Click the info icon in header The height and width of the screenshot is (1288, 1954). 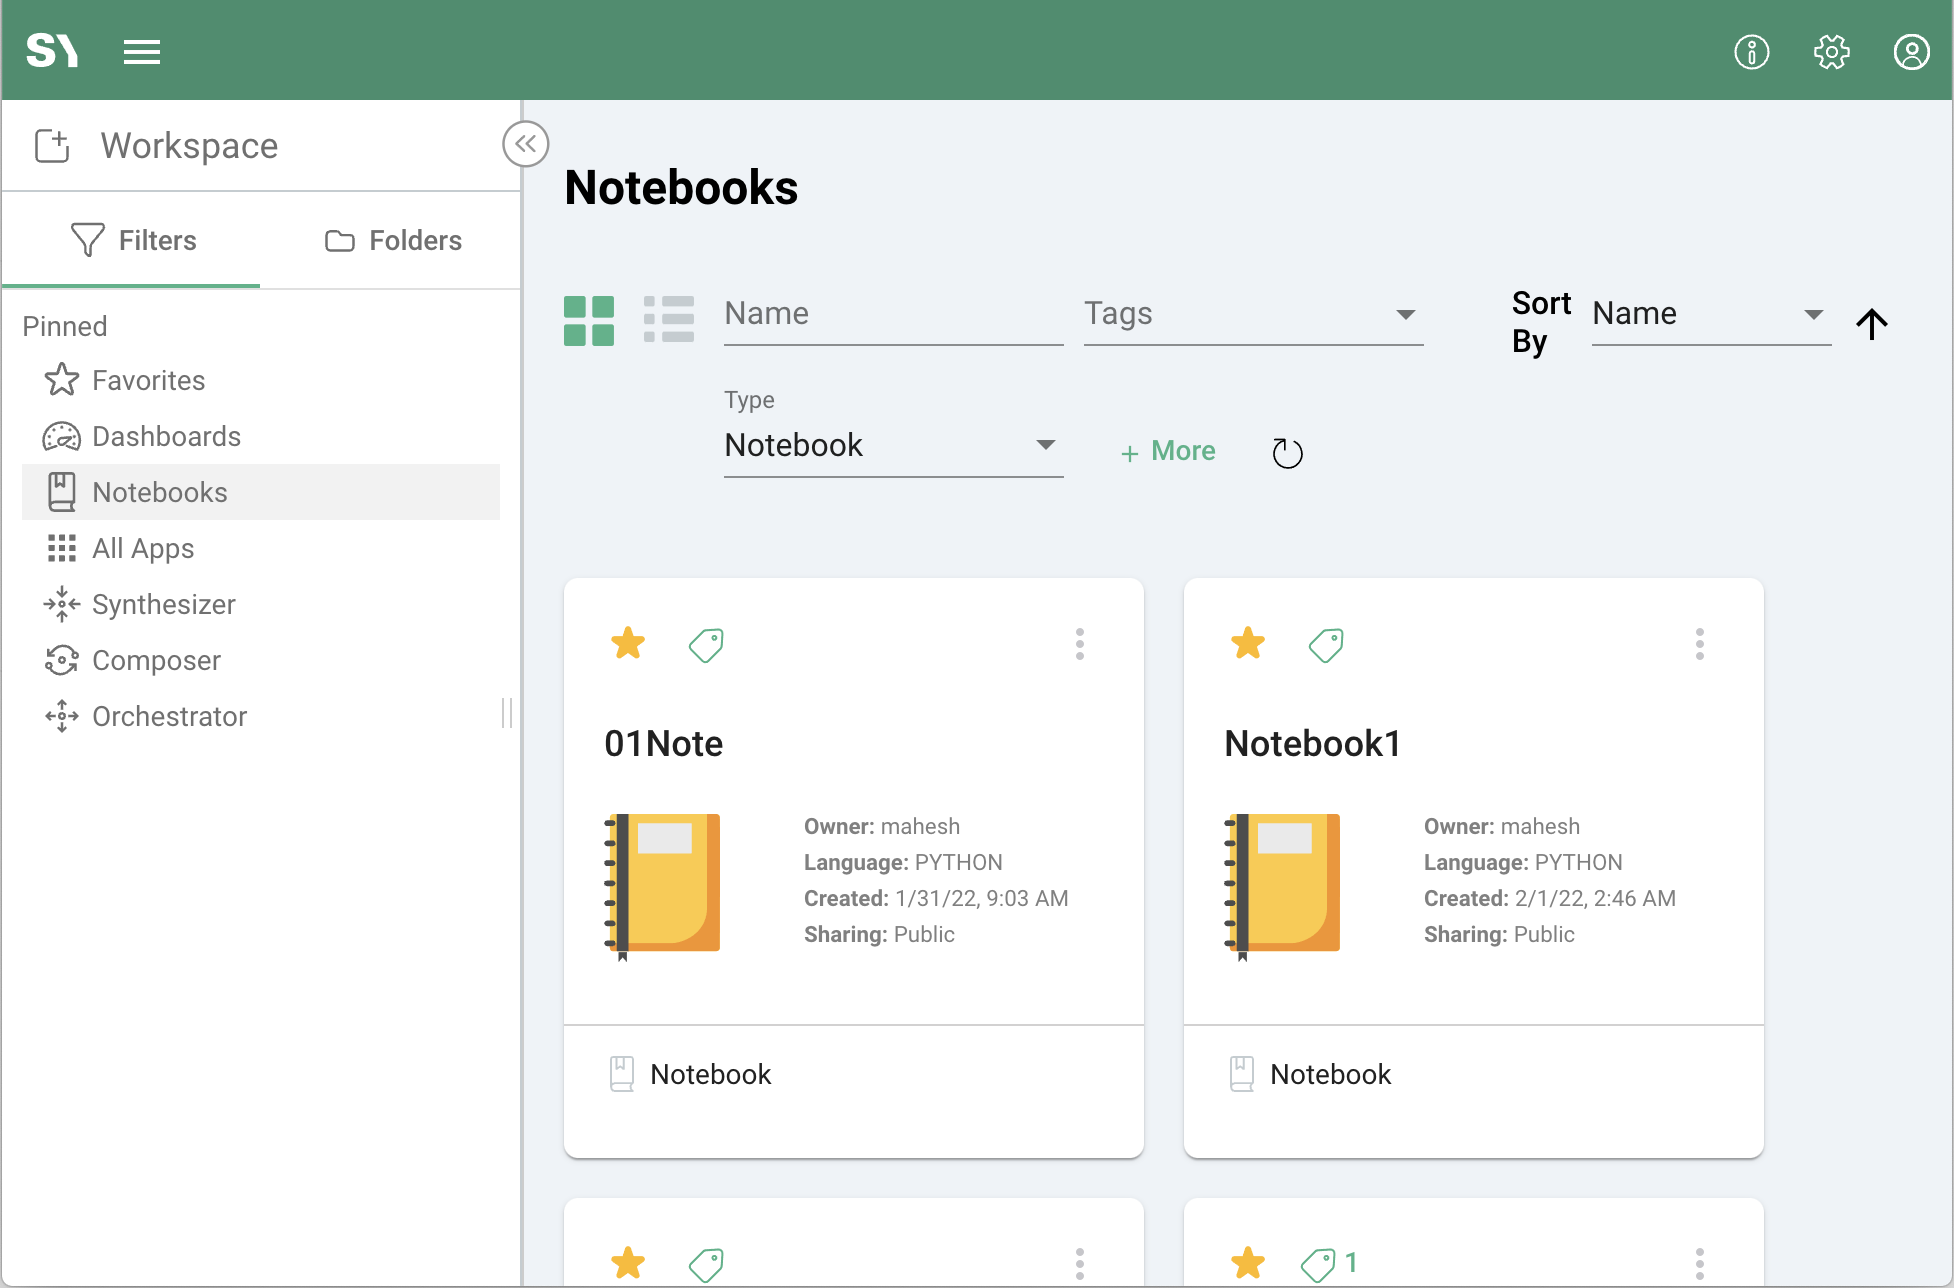(x=1751, y=52)
